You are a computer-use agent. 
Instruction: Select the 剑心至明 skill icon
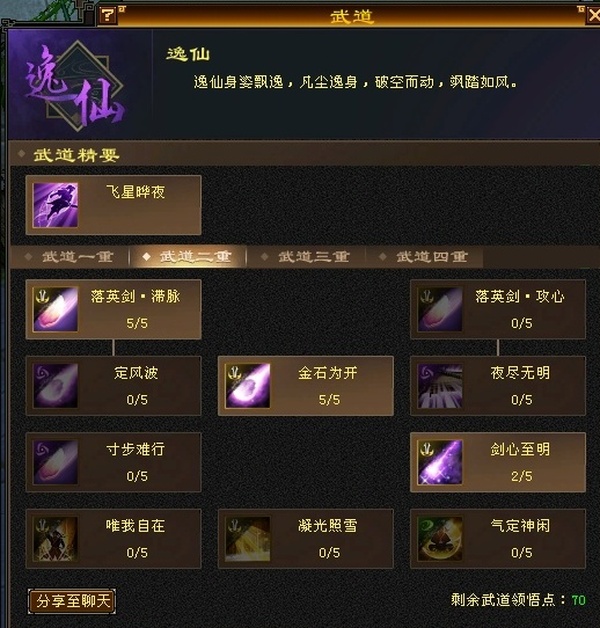(440, 462)
